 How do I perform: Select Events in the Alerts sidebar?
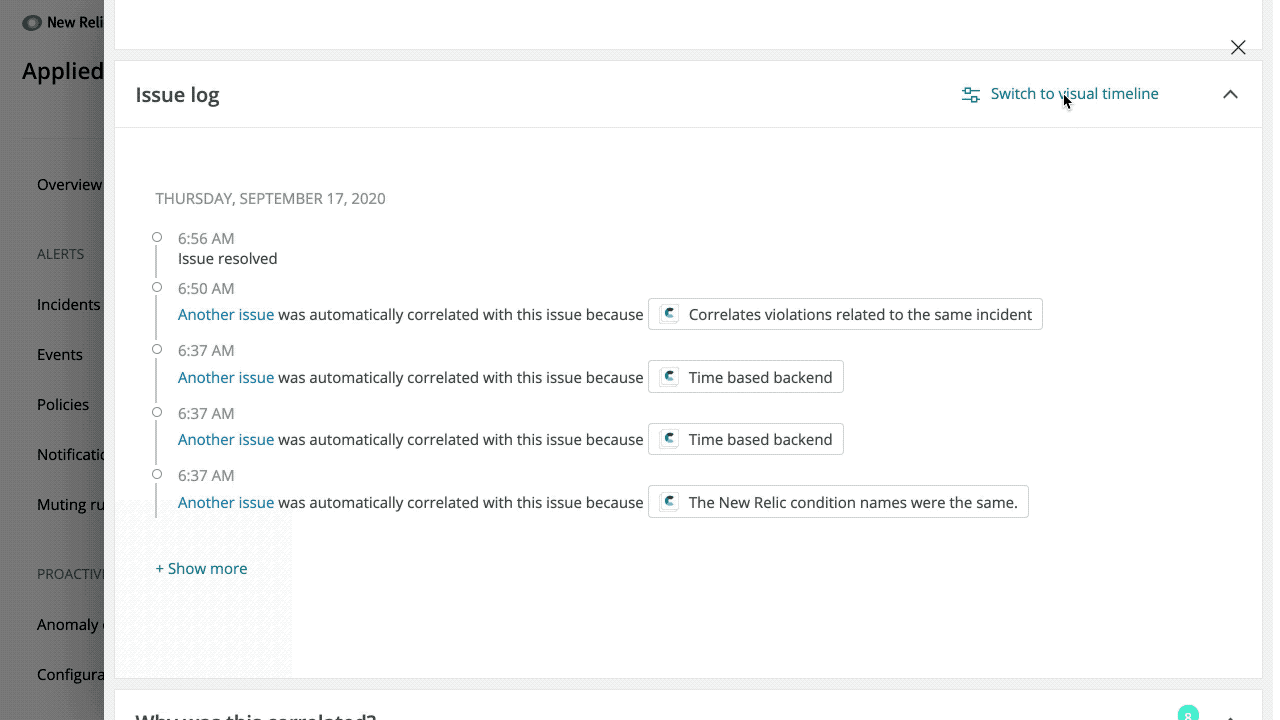tap(59, 354)
